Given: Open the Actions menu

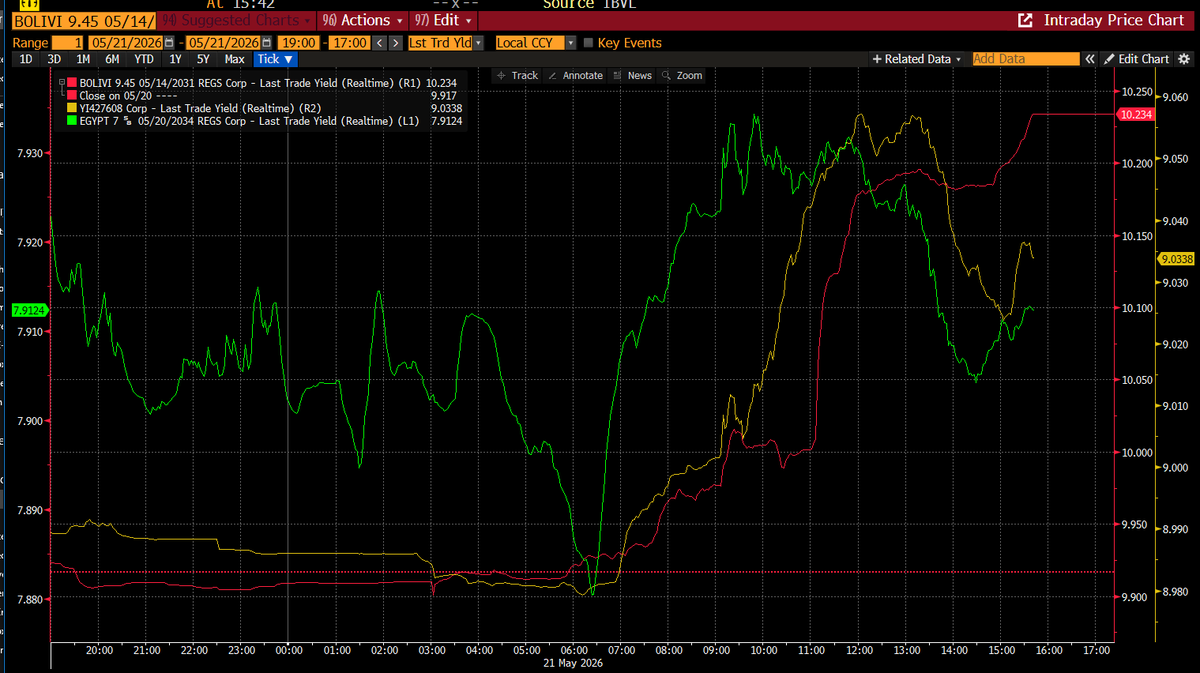Looking at the screenshot, I should coord(361,20).
